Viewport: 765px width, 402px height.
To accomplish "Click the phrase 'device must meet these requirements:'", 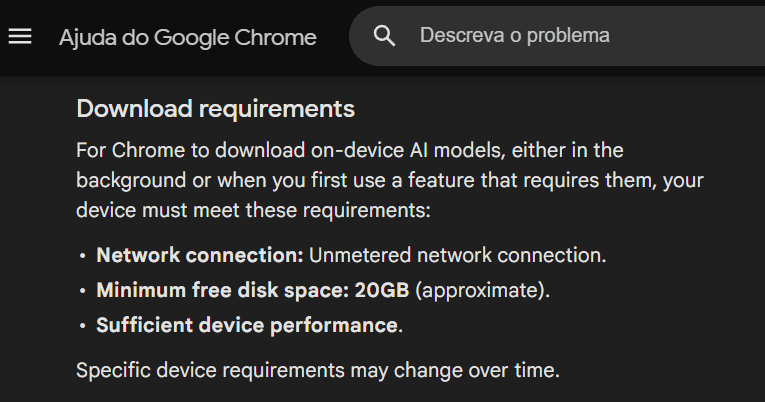I will pyautogui.click(x=253, y=211).
